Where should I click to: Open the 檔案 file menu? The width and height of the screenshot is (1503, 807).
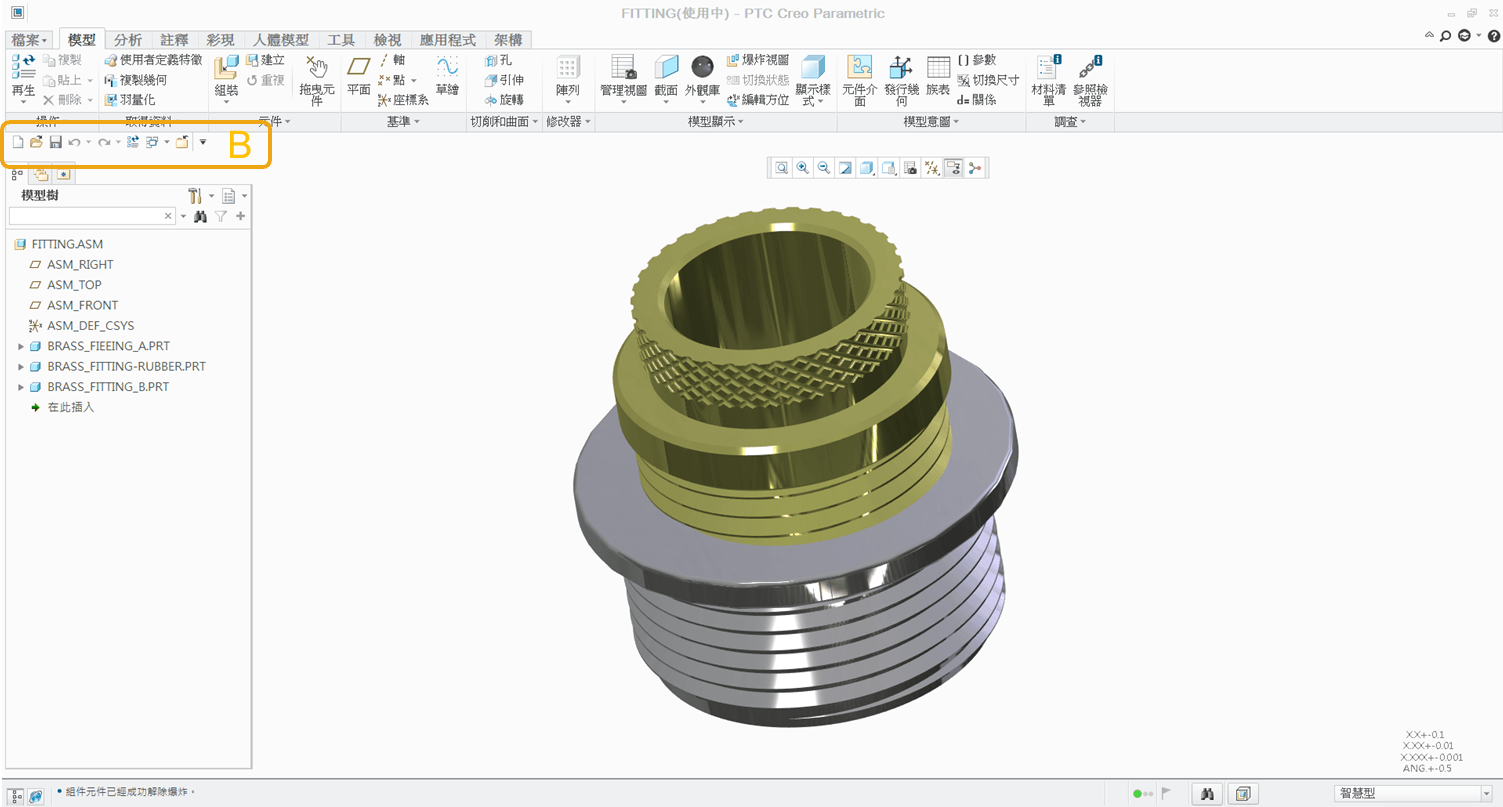point(29,40)
